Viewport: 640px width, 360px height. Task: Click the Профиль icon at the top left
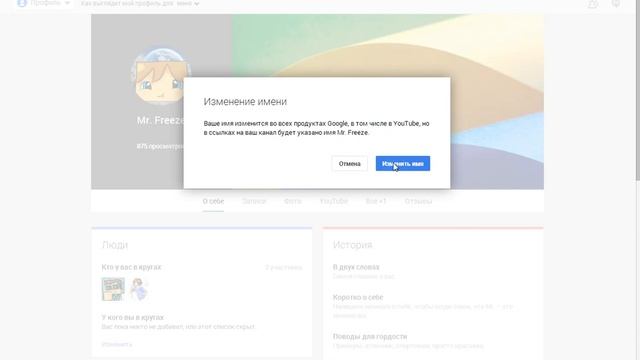tap(22, 3)
